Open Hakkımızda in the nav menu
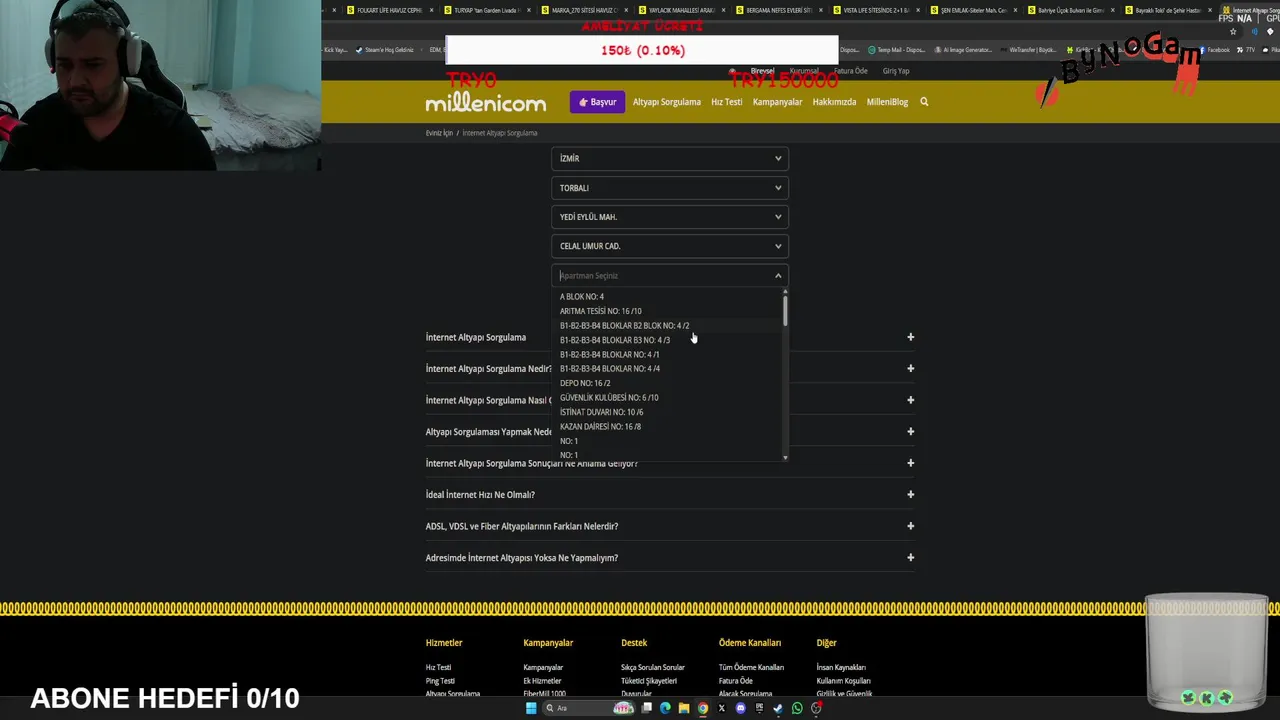Image resolution: width=1280 pixels, height=720 pixels. (x=834, y=102)
